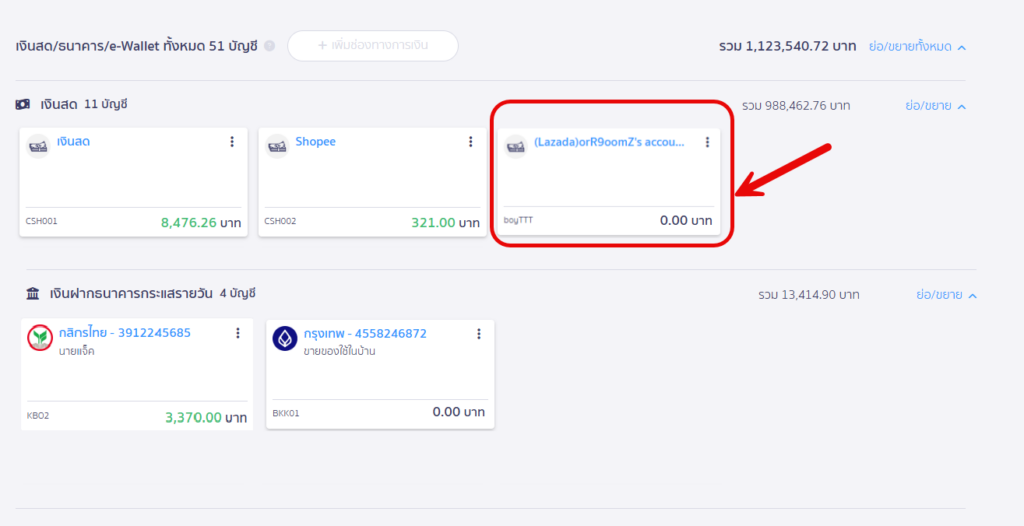Open the (Lazada)orR9oomZ's account link

(x=609, y=142)
